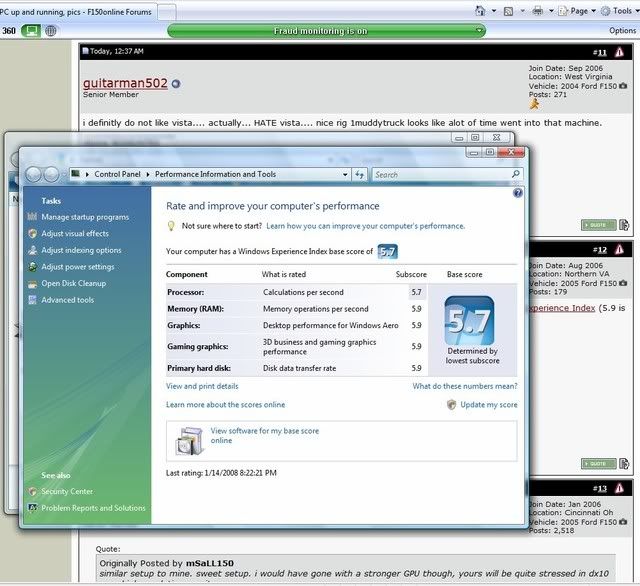Open Adjust visual effects from Tasks
Viewport: 640px width, 586px height.
[75, 234]
